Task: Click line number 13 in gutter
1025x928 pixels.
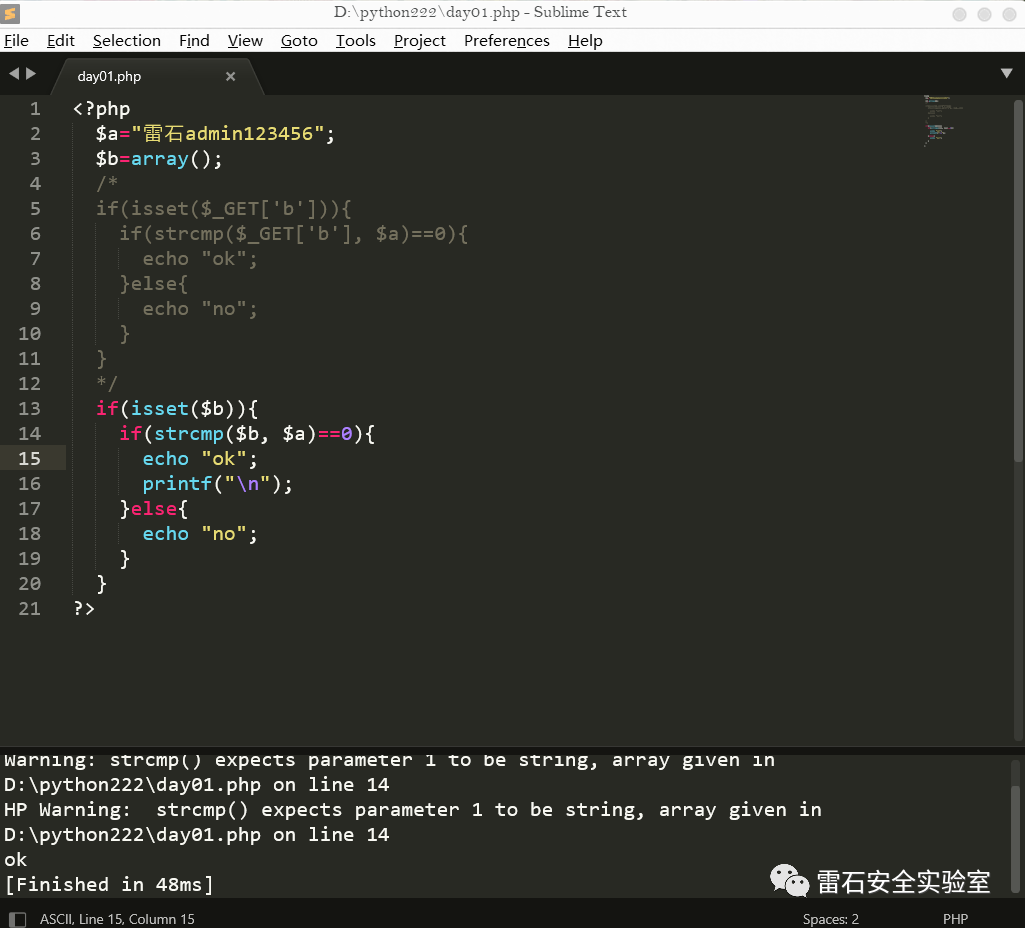Action: click(x=30, y=409)
